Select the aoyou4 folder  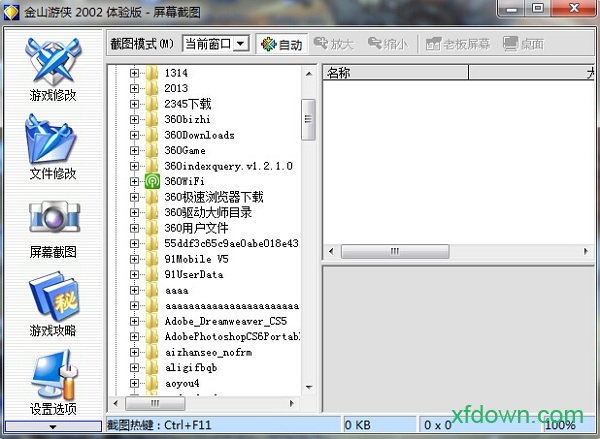[182, 383]
